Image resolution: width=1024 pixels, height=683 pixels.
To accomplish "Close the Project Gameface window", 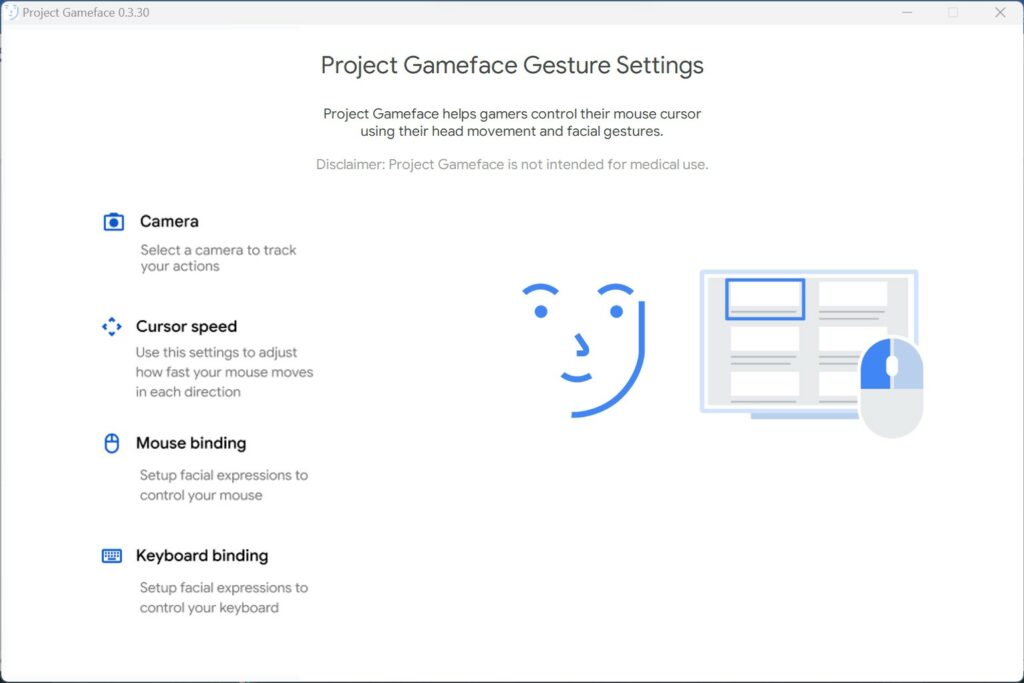I will [x=1000, y=12].
